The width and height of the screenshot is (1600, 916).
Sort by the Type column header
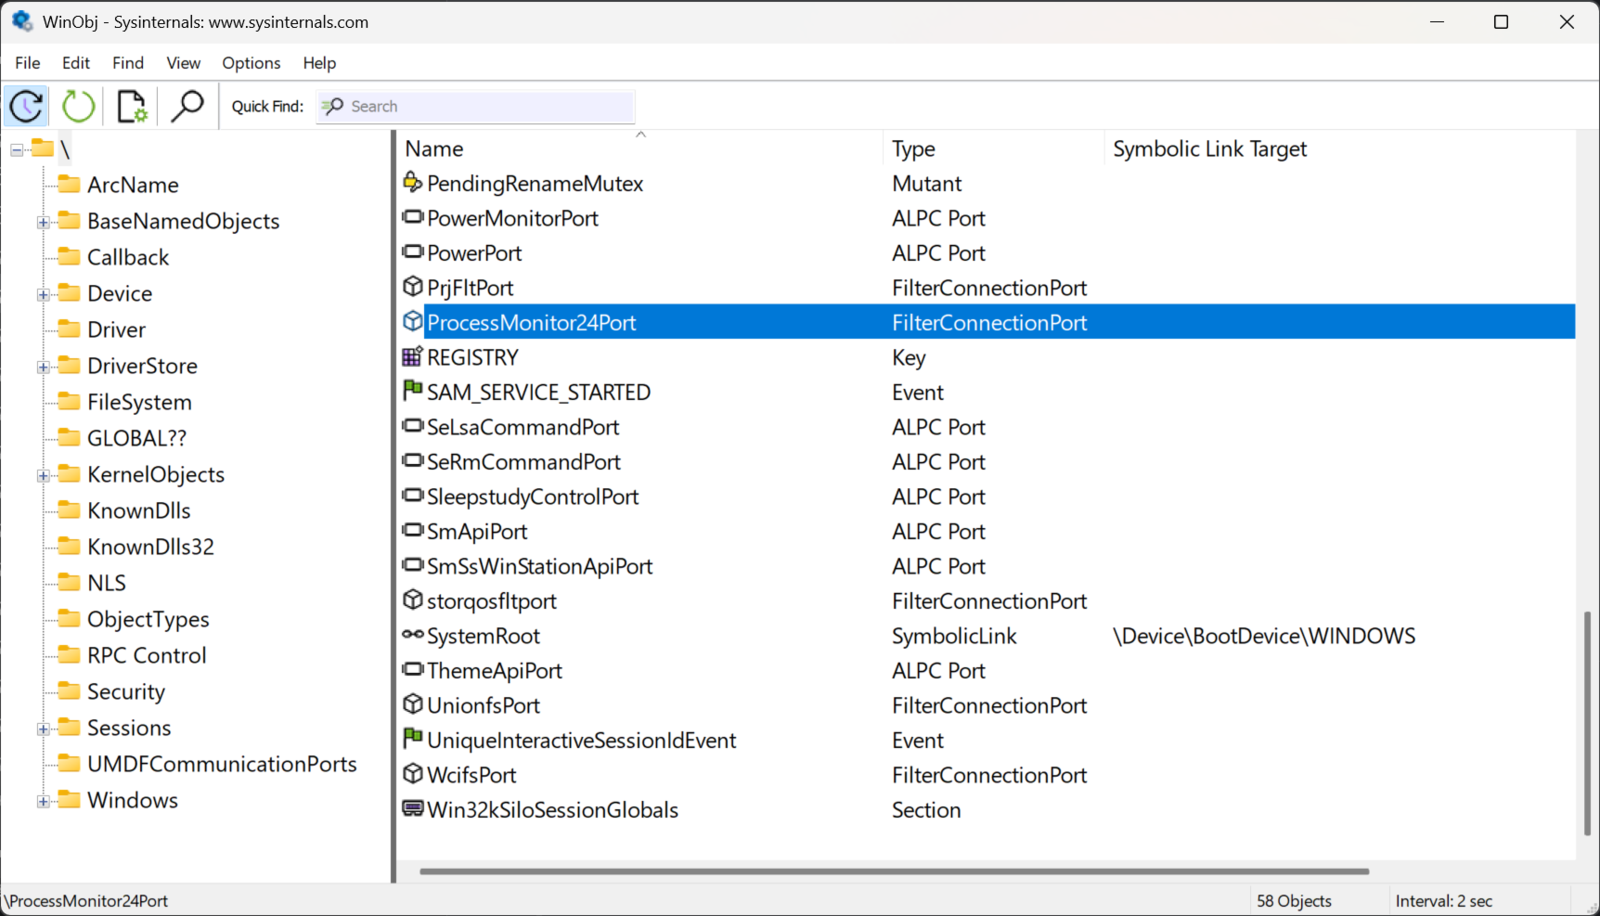(994, 148)
